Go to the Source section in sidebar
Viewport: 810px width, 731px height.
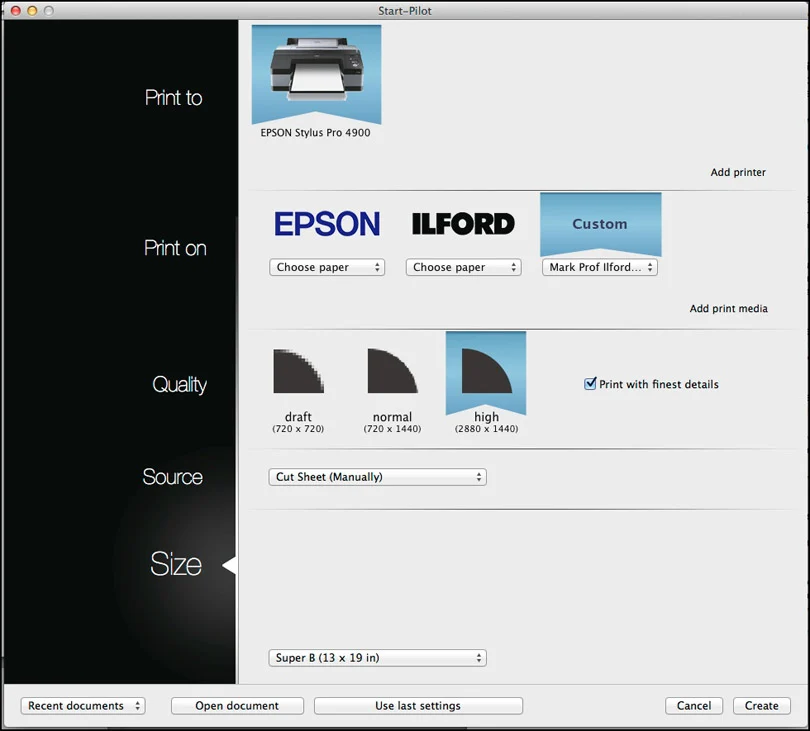click(x=173, y=476)
